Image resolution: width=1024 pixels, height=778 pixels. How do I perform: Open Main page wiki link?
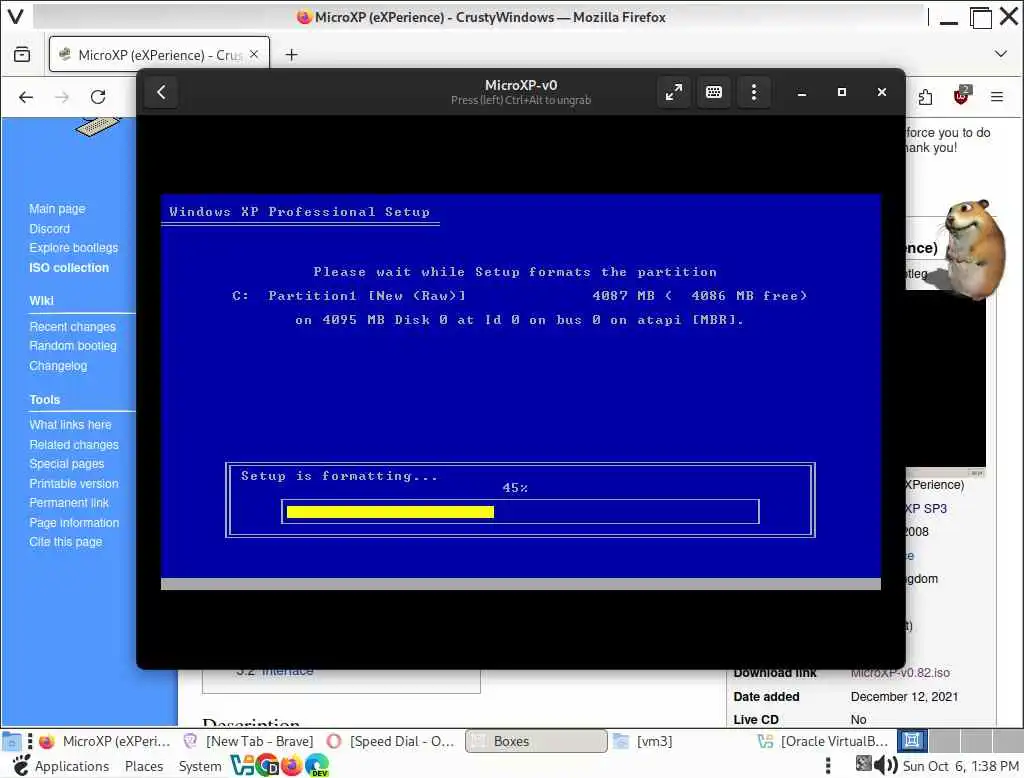click(57, 208)
